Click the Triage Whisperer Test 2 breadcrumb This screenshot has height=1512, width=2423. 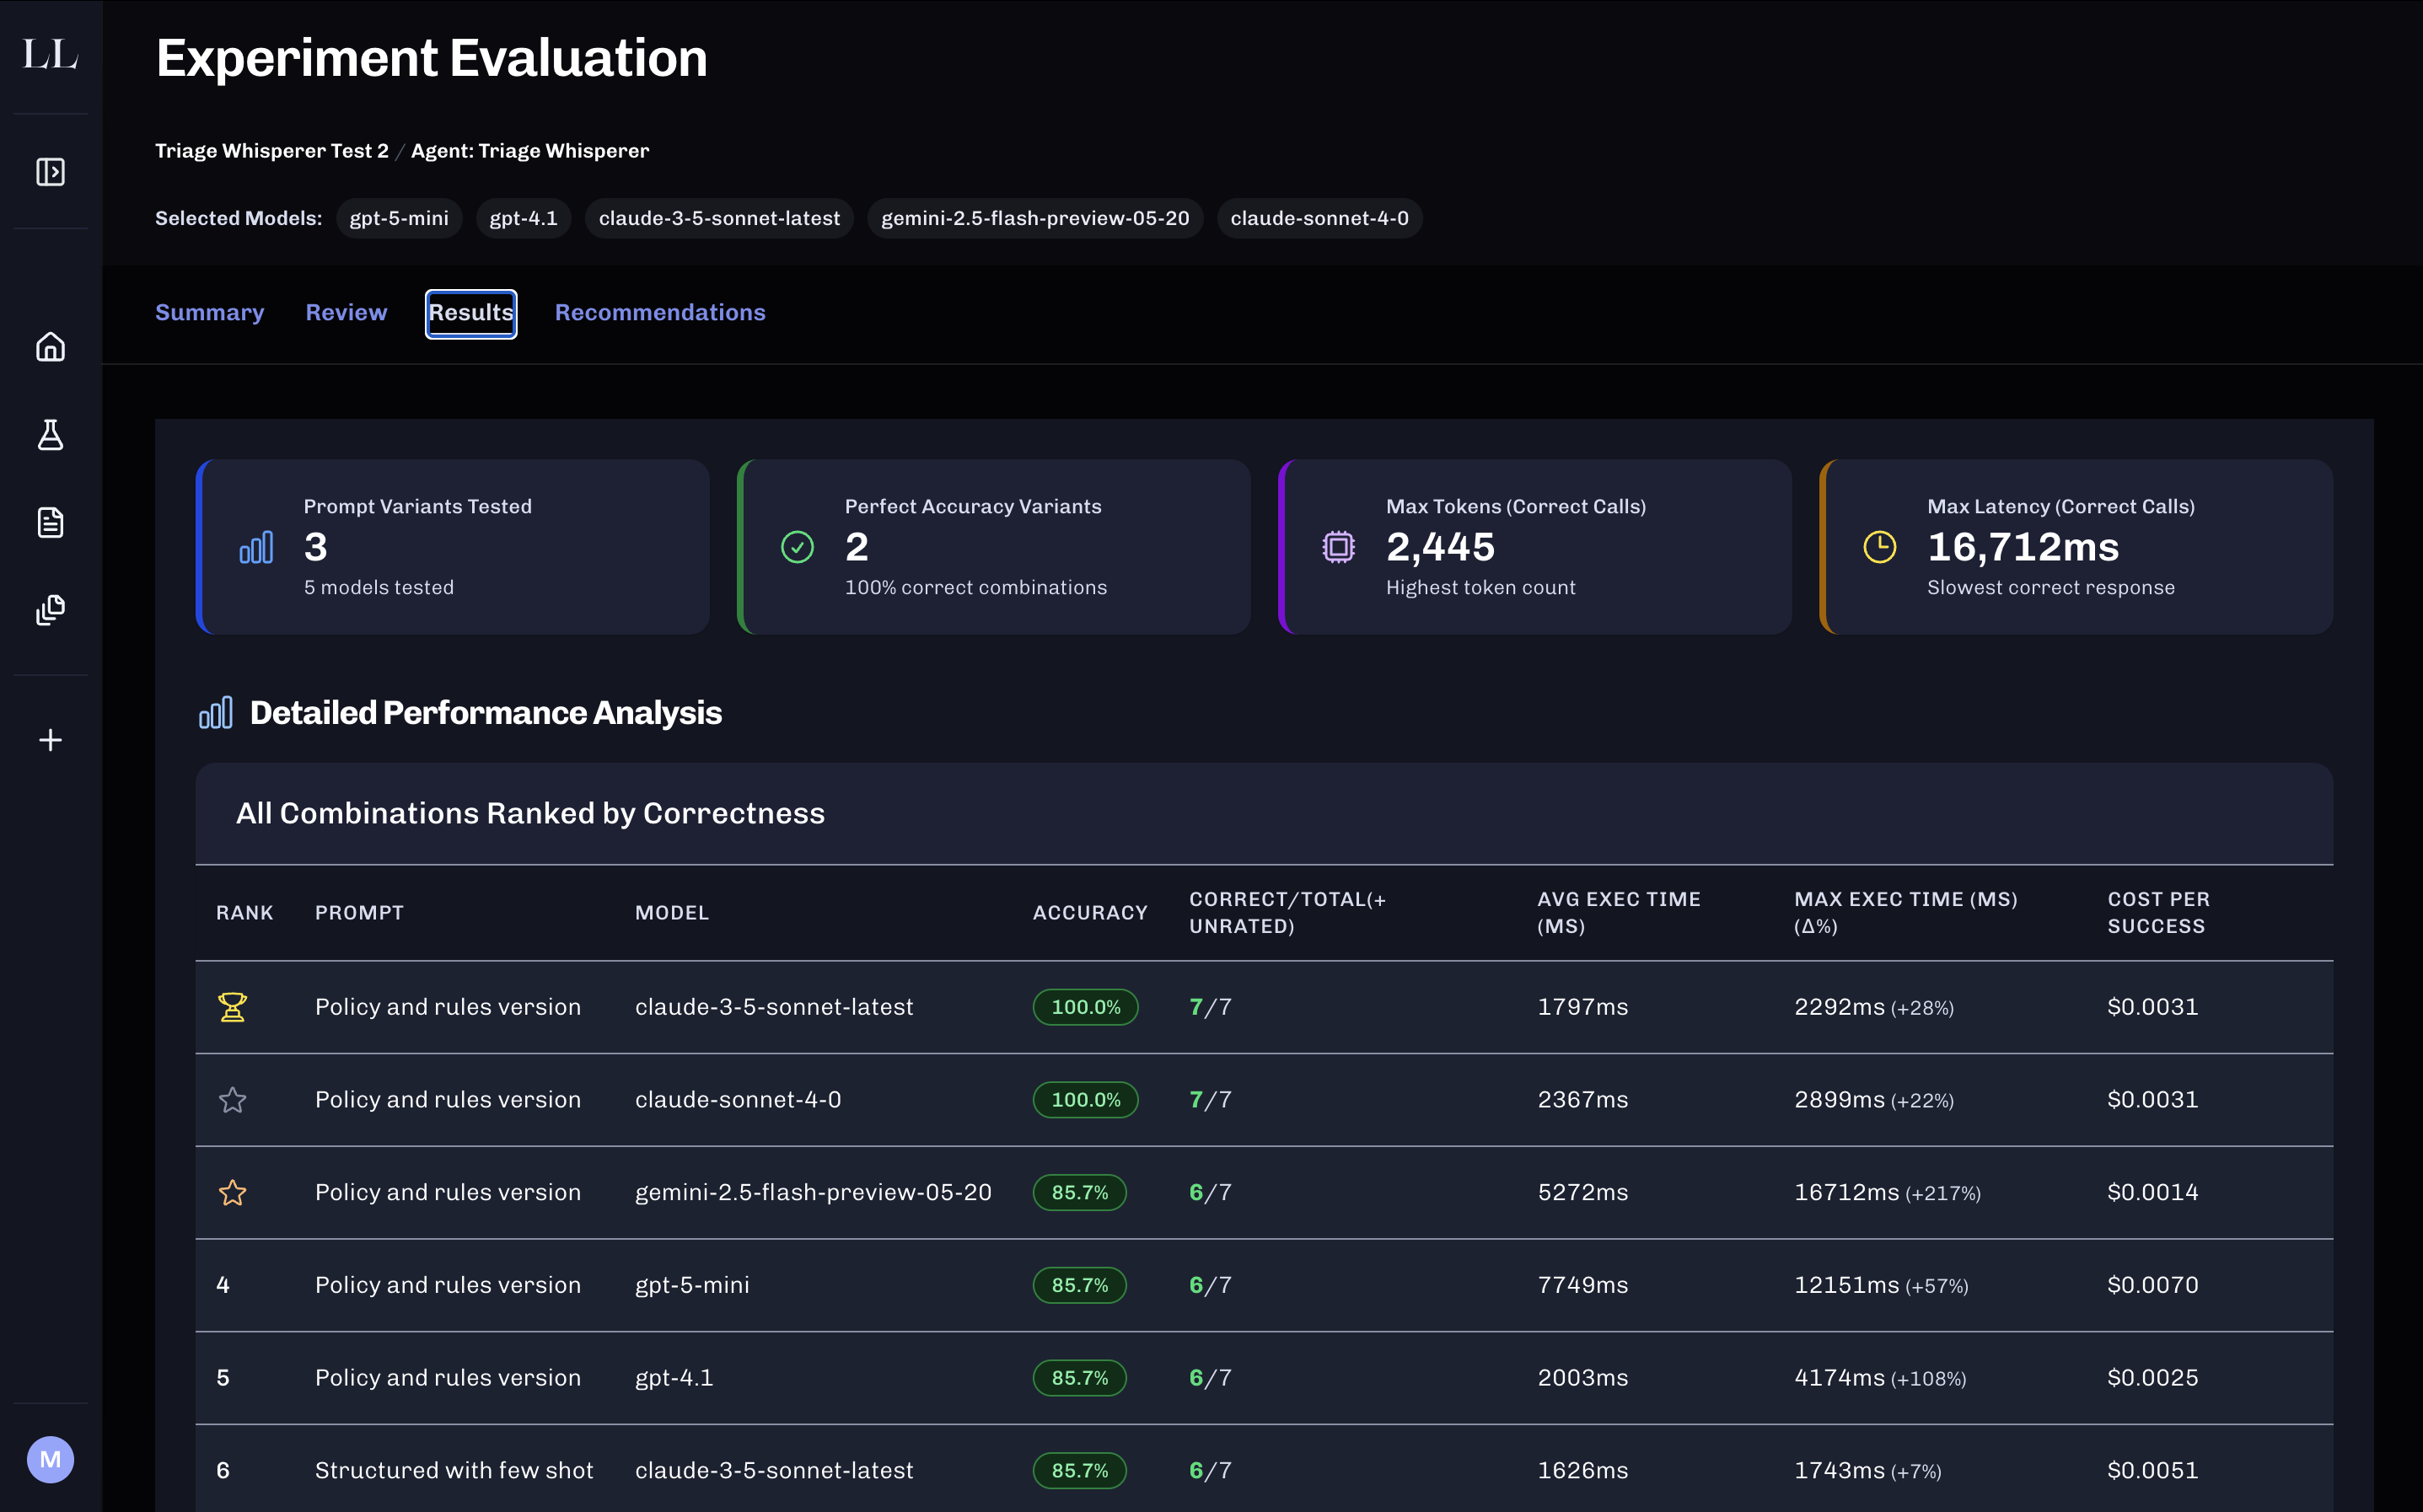click(x=271, y=151)
